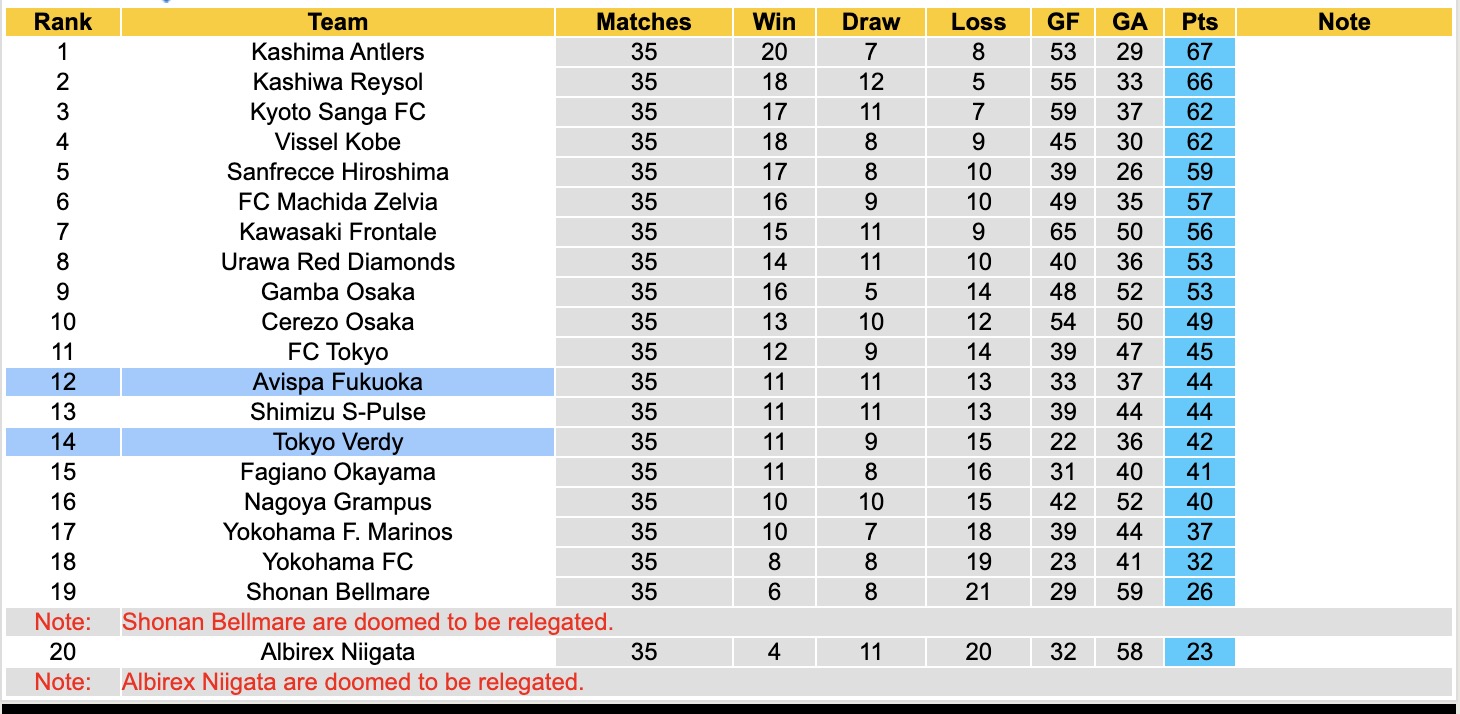Sort by the Pts column header
This screenshot has height=714, width=1460.
(x=1199, y=22)
